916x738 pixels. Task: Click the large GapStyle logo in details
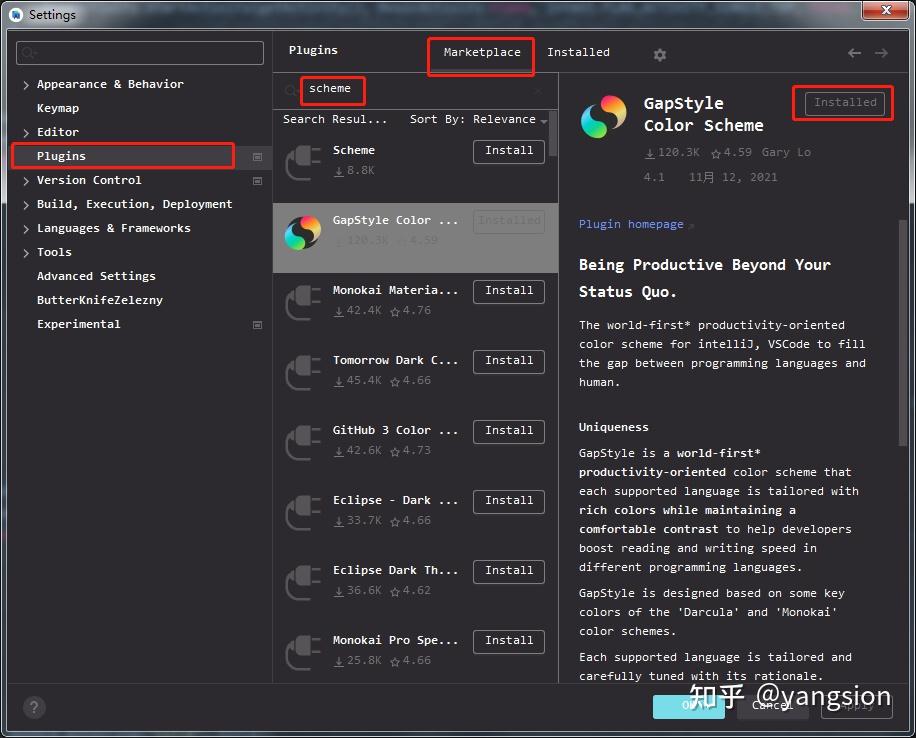(x=603, y=116)
